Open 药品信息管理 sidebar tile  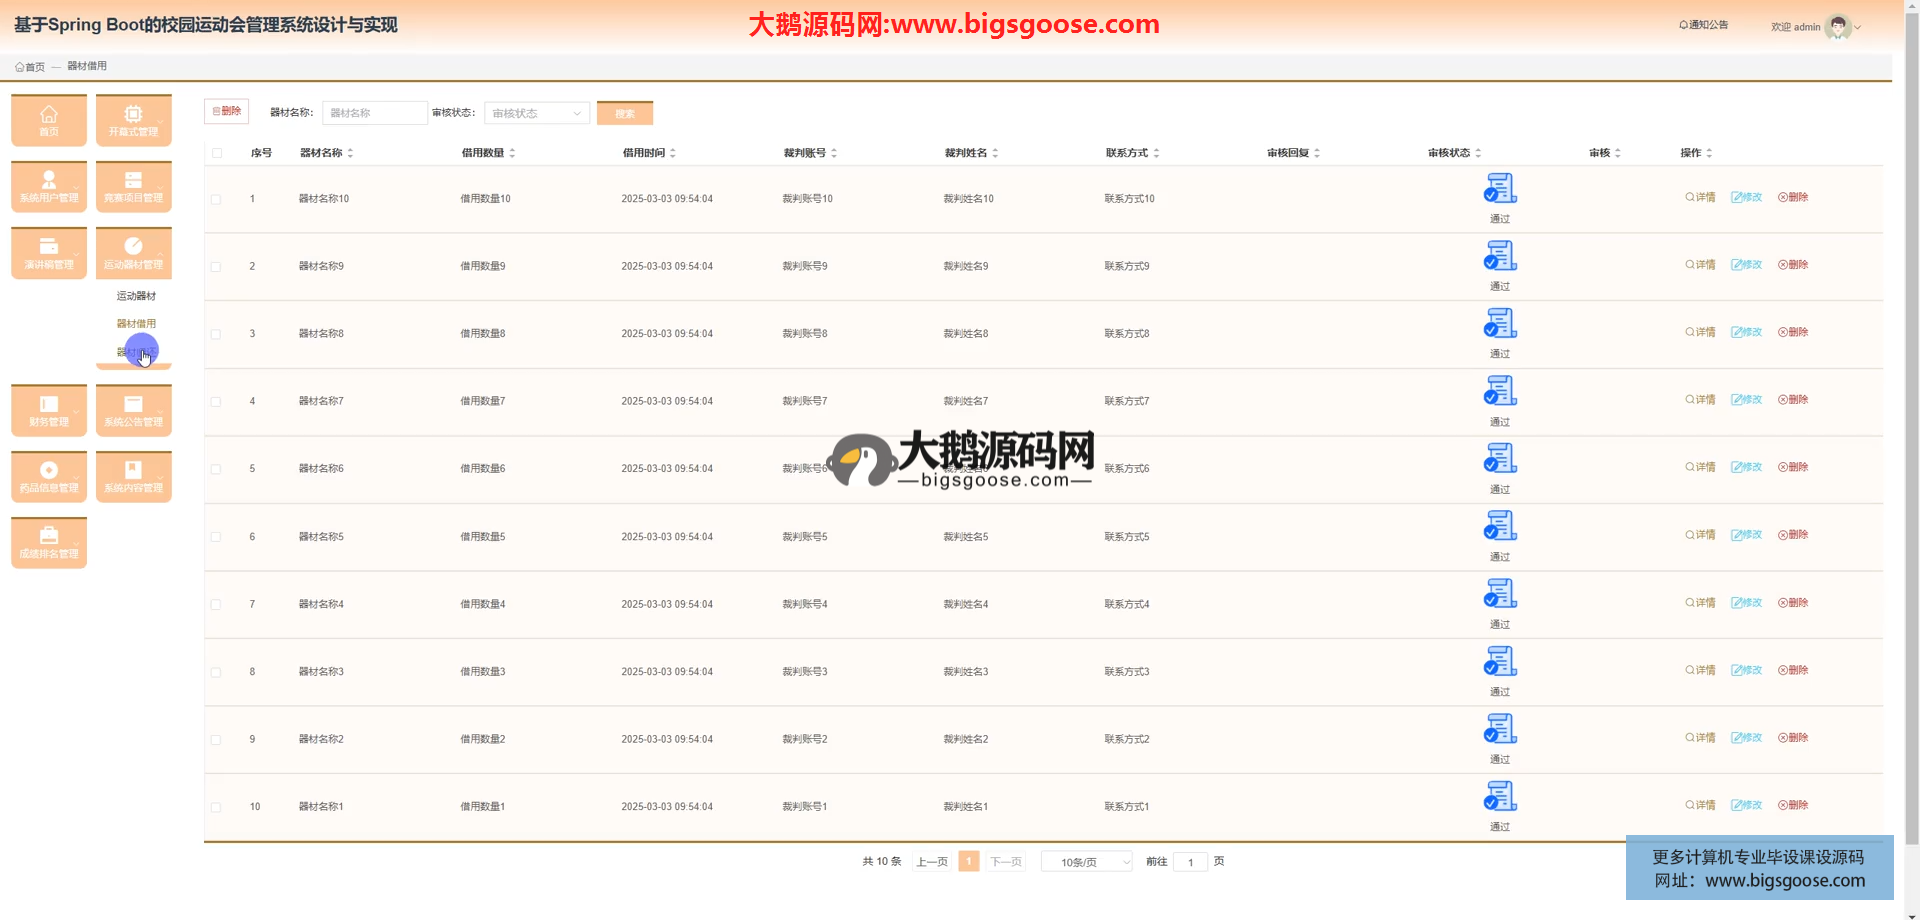click(48, 476)
